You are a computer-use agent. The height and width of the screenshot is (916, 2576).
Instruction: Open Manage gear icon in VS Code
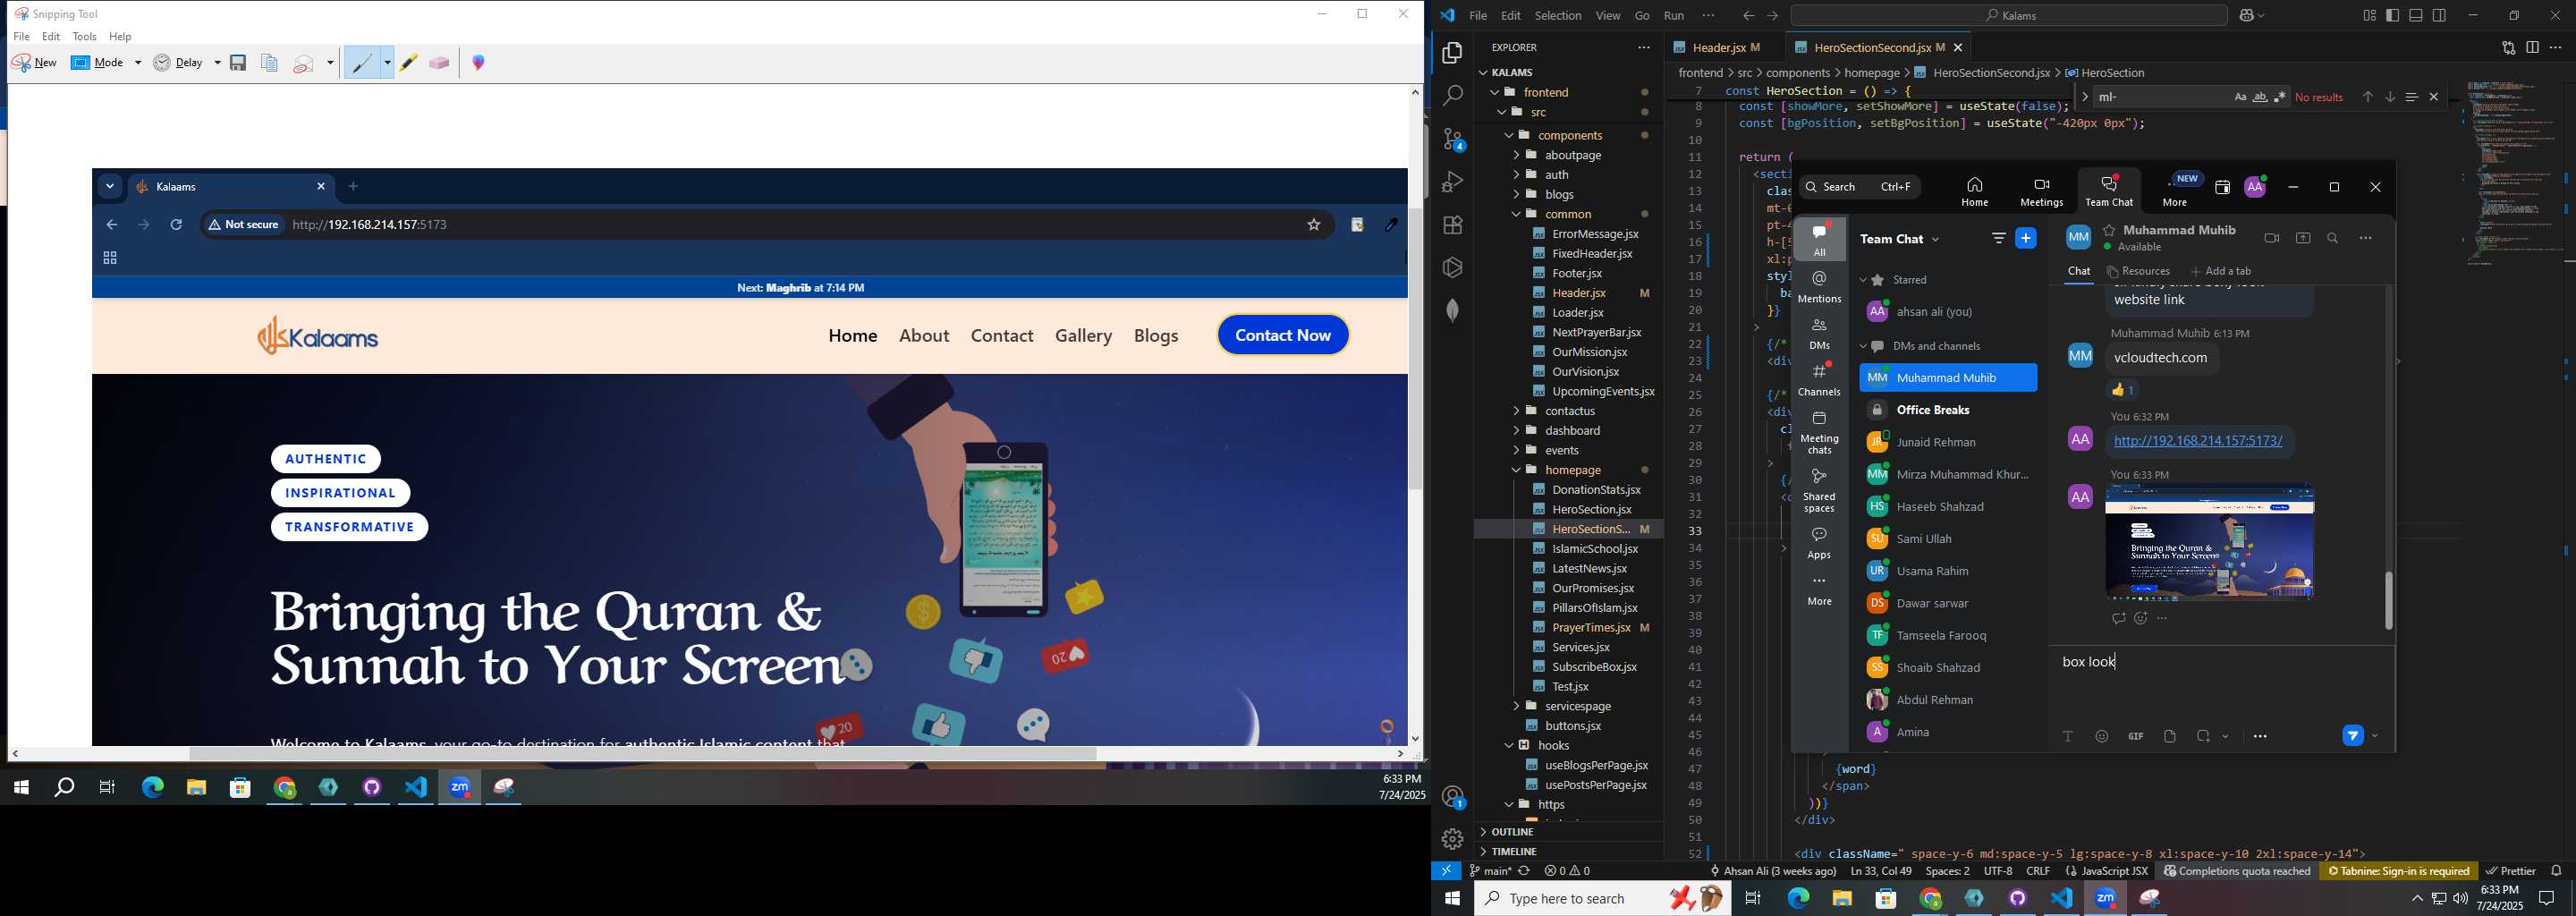(x=1452, y=839)
